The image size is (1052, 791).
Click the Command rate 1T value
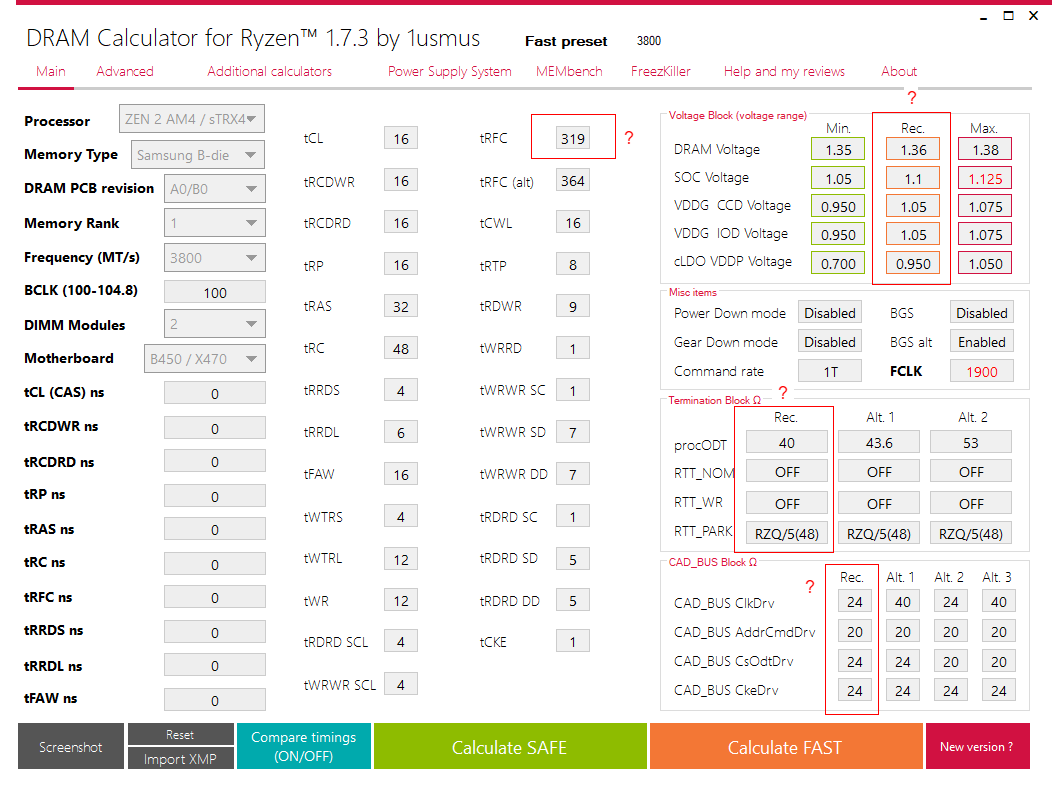click(x=830, y=371)
